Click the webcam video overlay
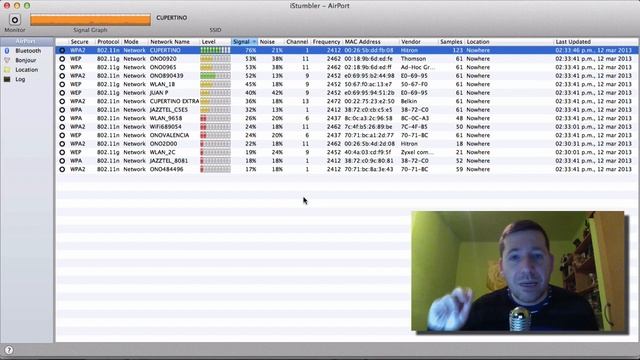The image size is (640, 360). (x=518, y=271)
